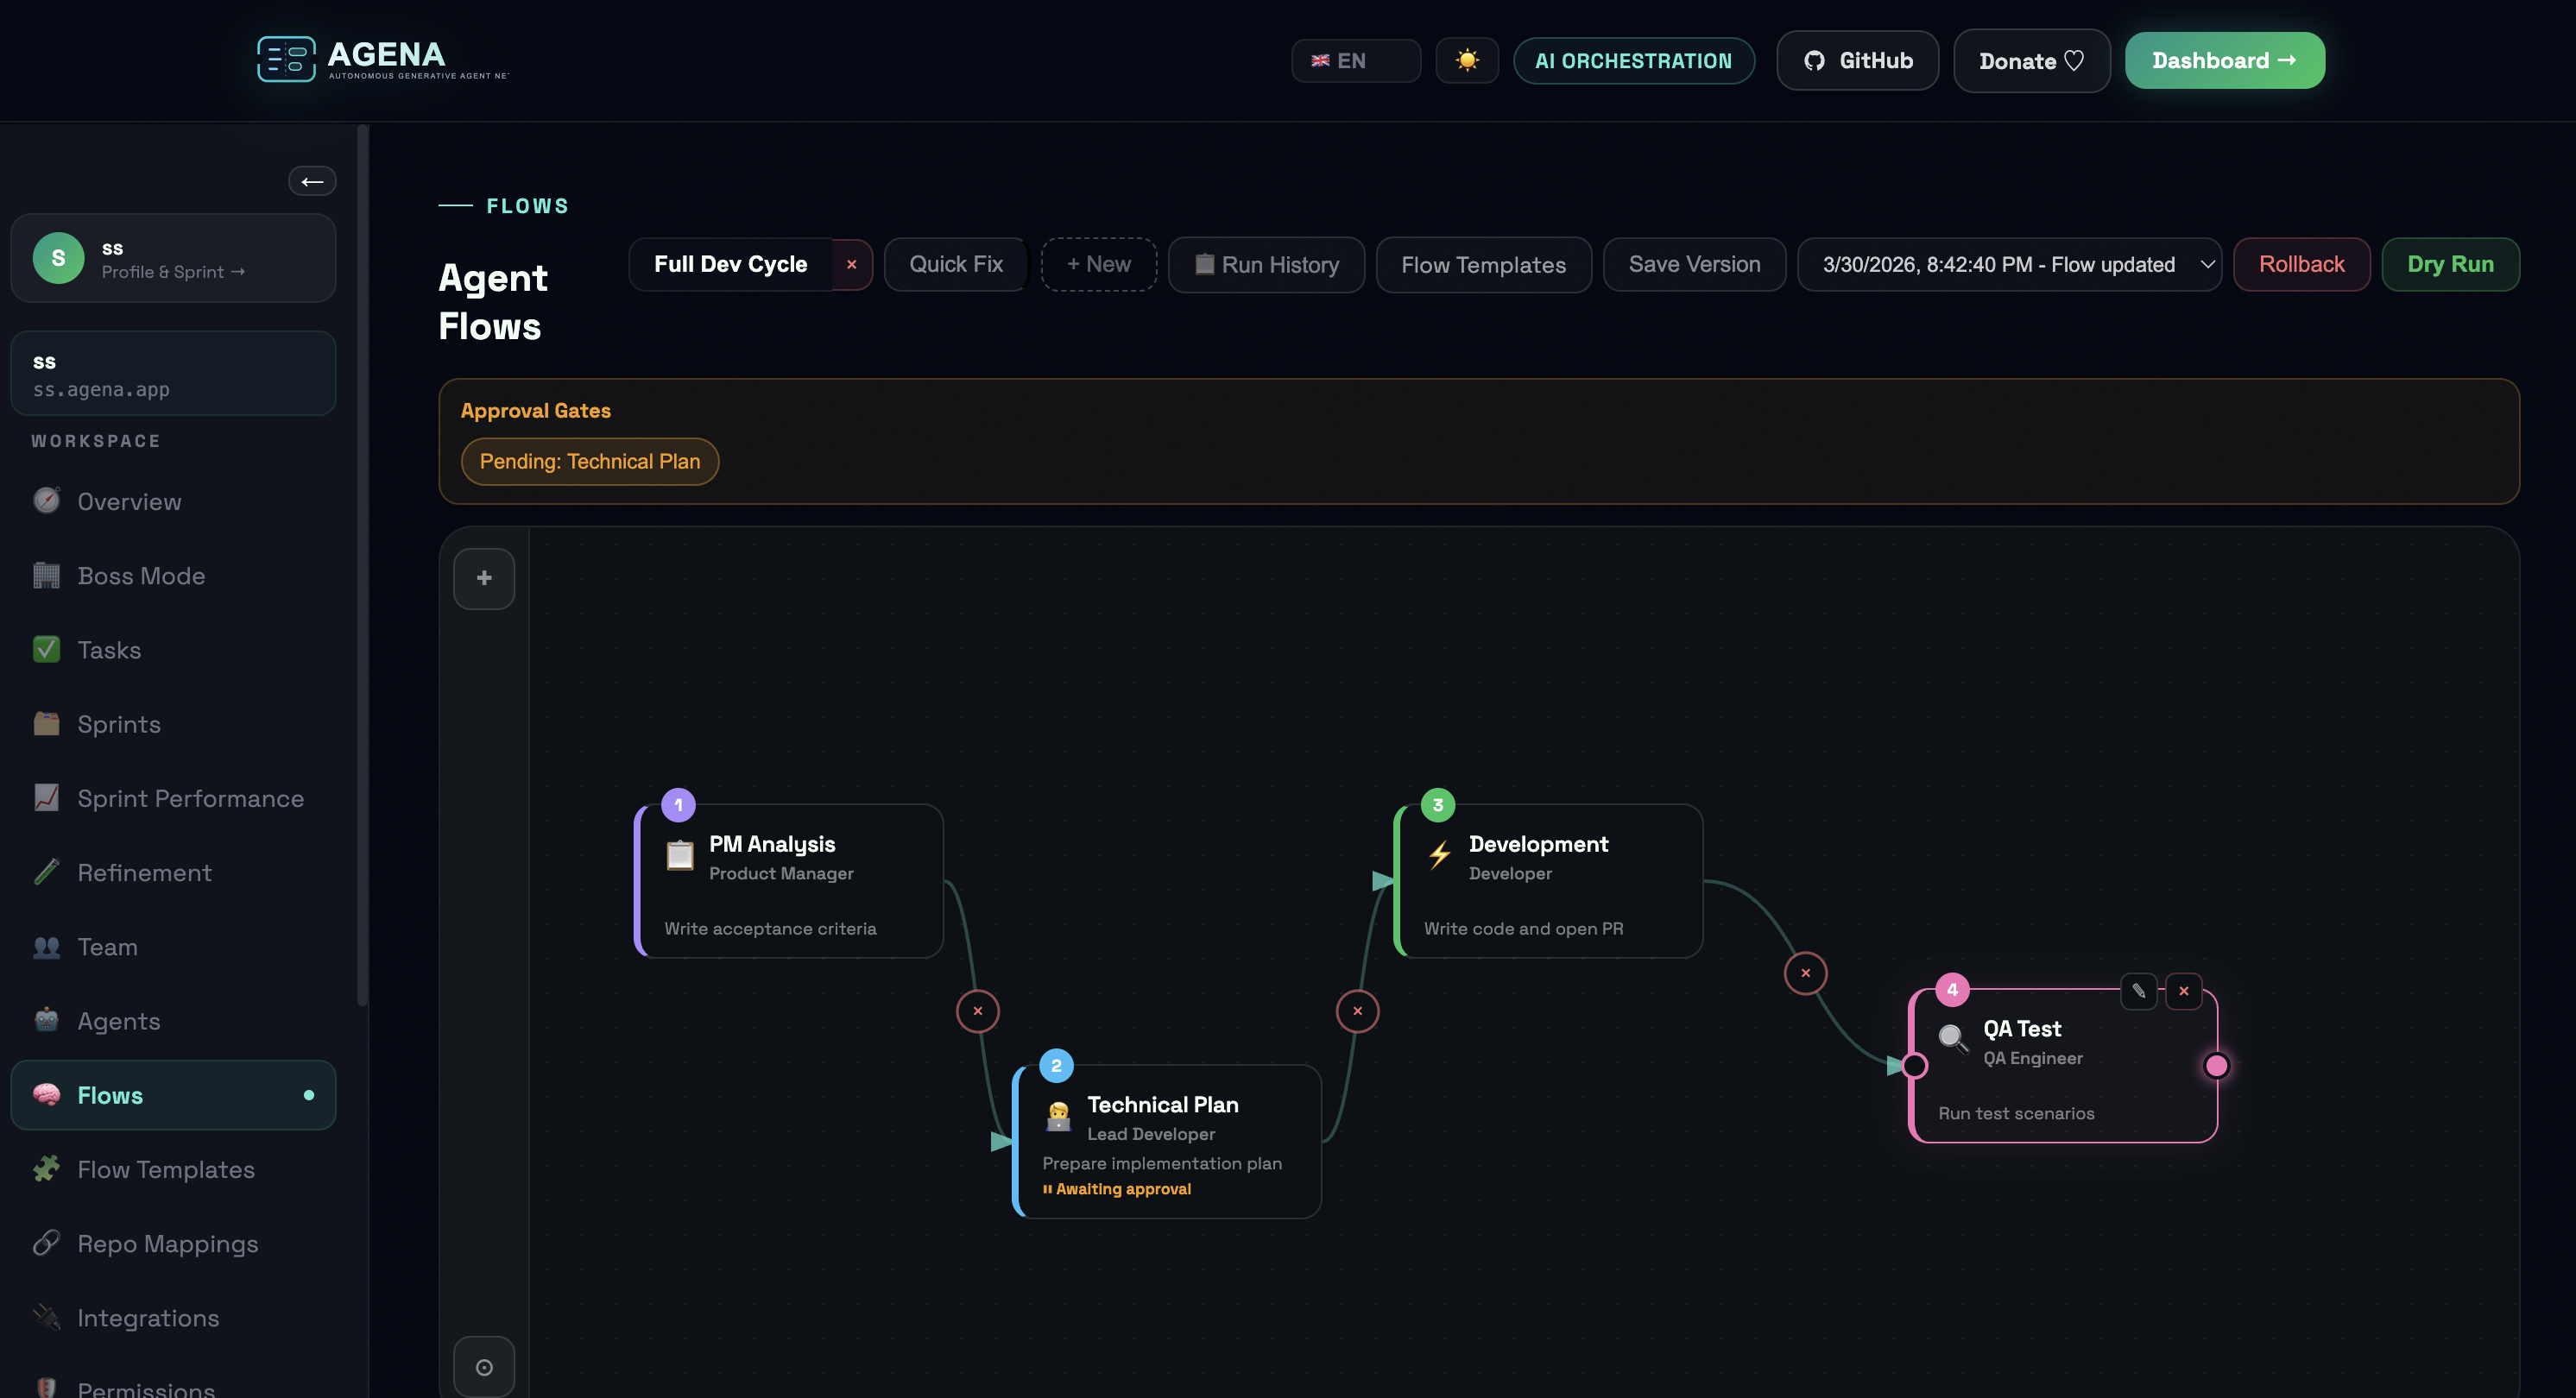
Task: Click the Rollback button
Action: click(2301, 264)
